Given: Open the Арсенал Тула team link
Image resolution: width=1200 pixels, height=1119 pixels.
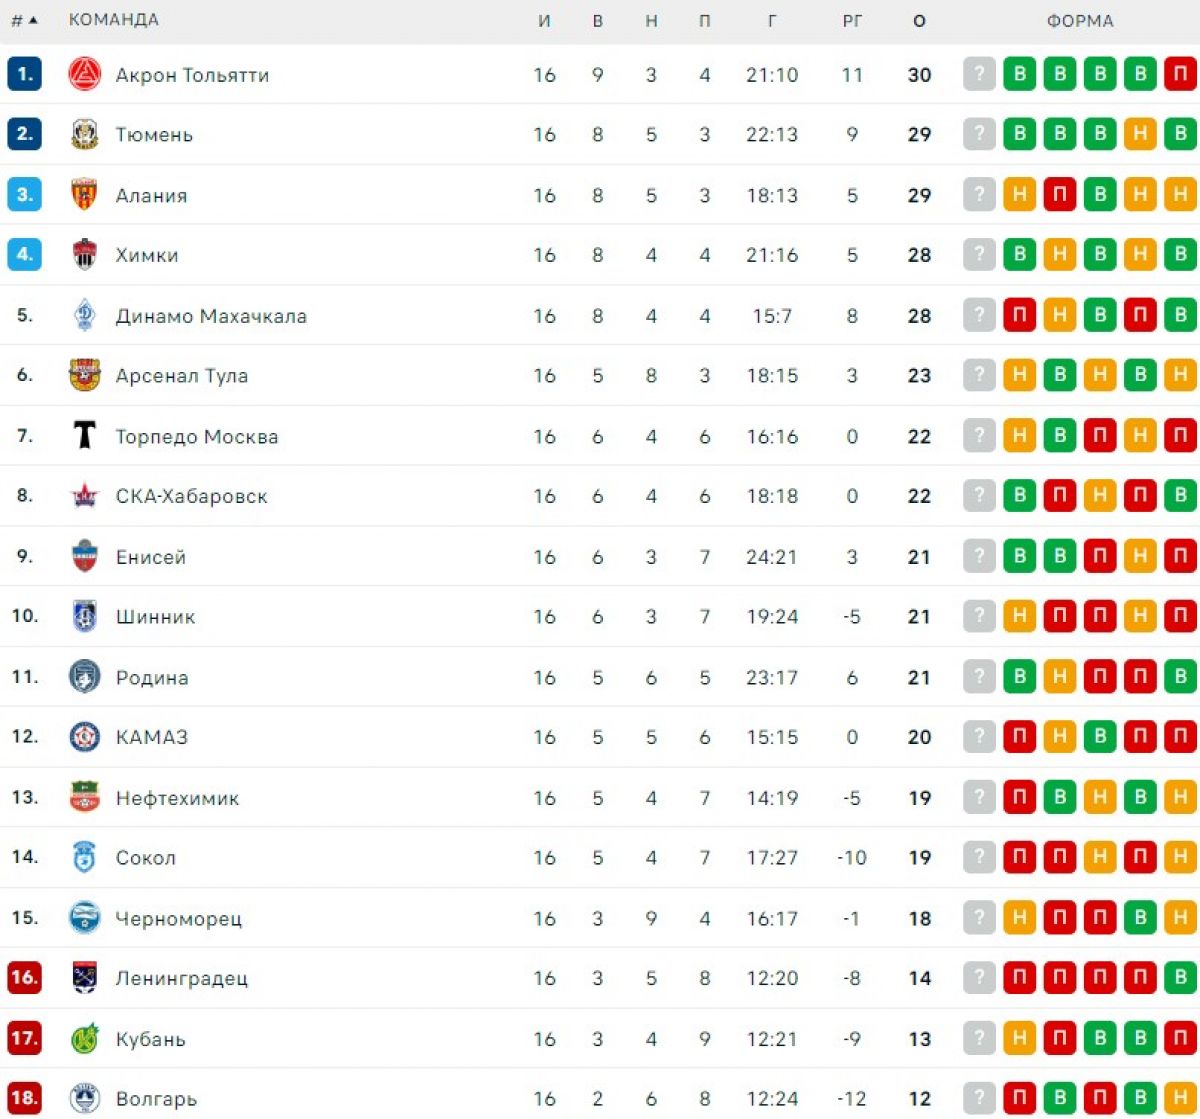Looking at the screenshot, I should click(x=182, y=376).
